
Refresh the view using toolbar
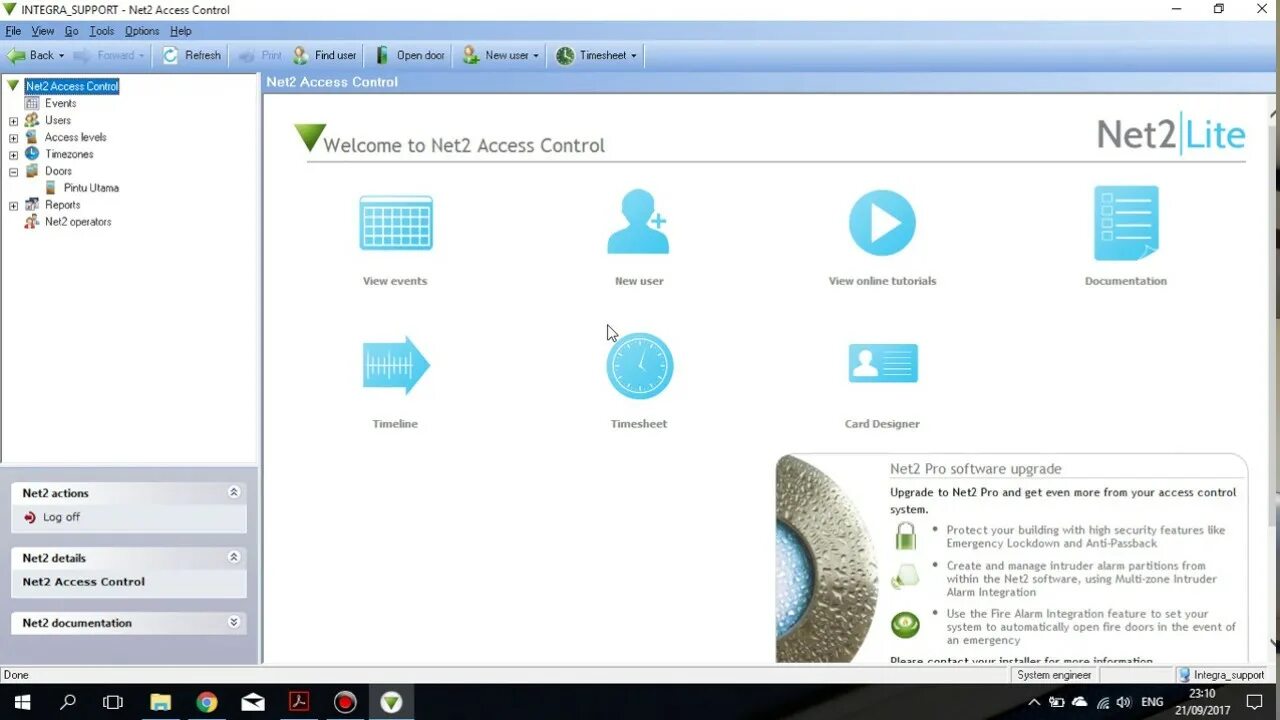click(192, 55)
